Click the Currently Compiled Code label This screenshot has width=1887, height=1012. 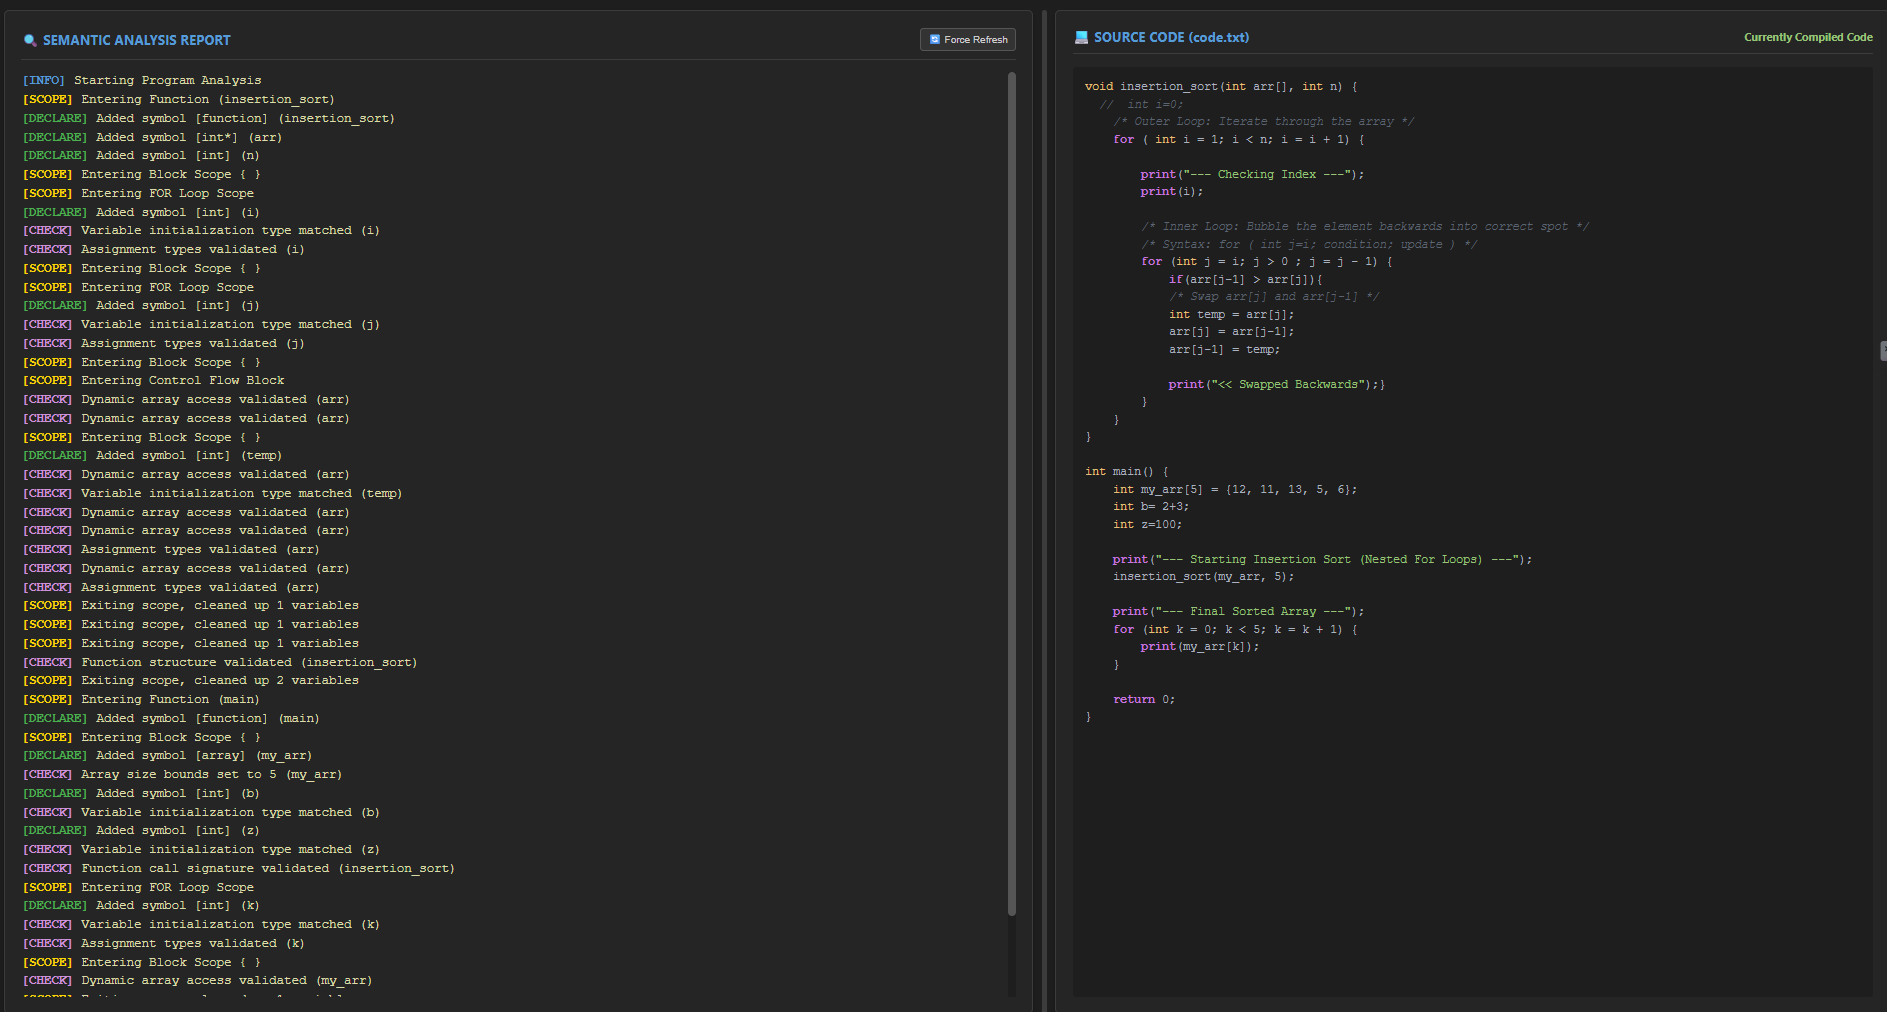(1808, 38)
